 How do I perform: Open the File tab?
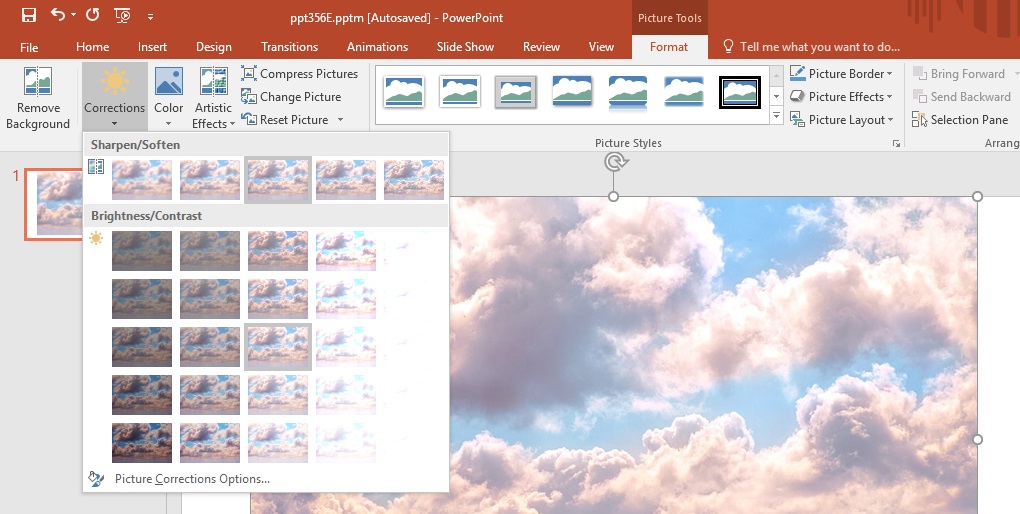[x=29, y=47]
